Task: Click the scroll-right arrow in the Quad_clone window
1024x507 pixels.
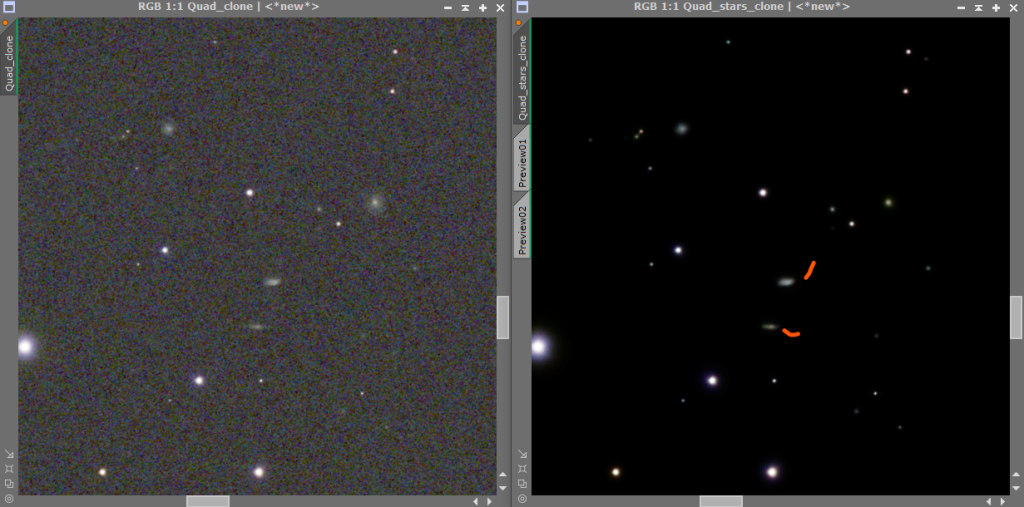Action: point(490,501)
